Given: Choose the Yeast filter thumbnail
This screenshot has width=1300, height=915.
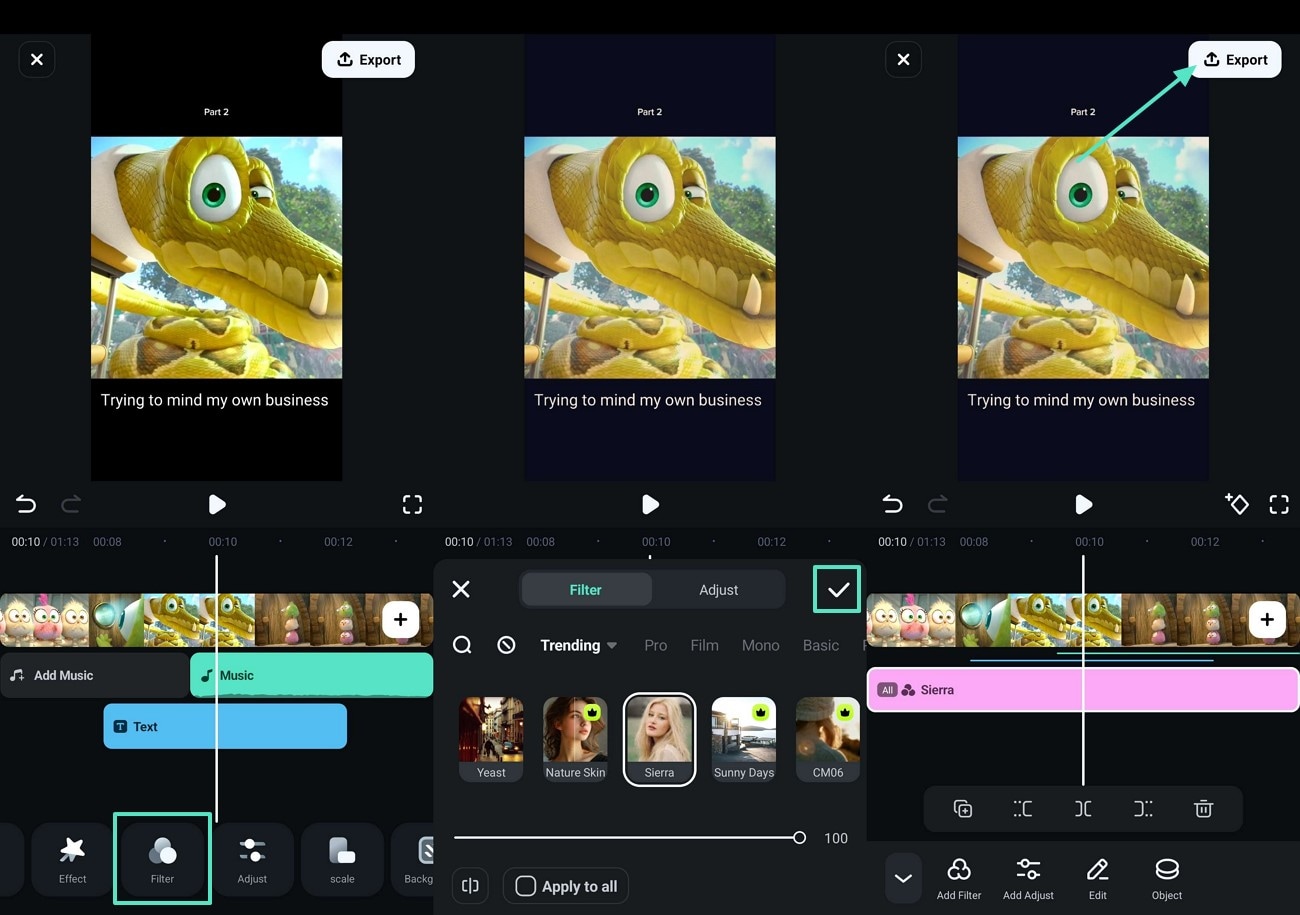Looking at the screenshot, I should [491, 739].
